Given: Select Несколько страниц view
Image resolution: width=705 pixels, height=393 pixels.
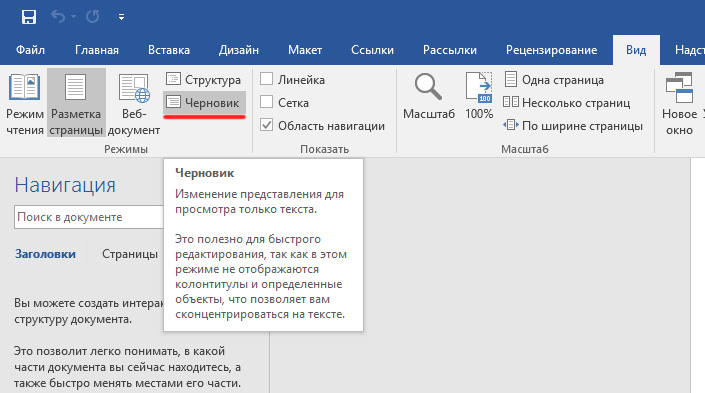Looking at the screenshot, I should point(567,103).
